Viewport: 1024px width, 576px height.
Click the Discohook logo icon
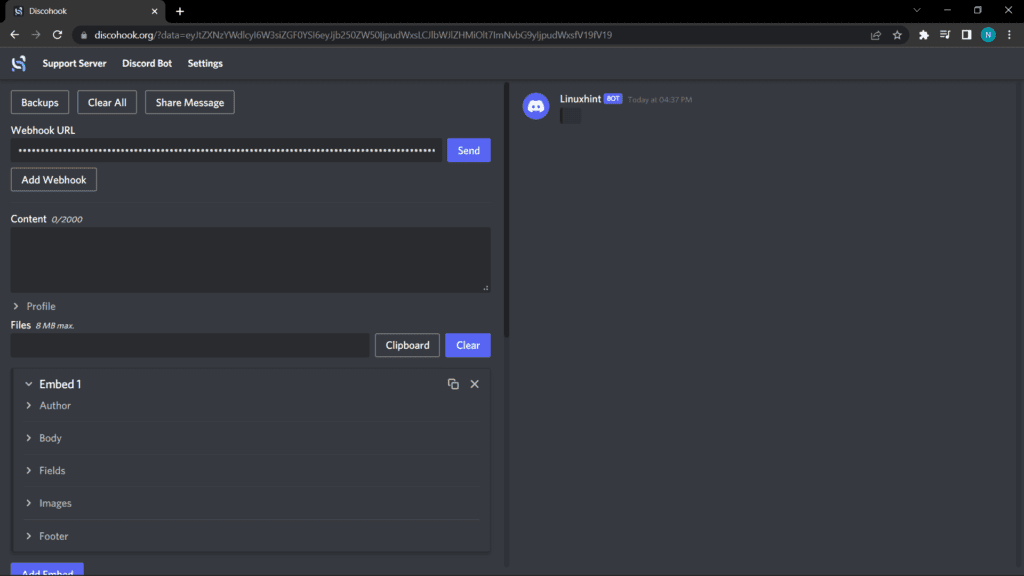tap(18, 63)
